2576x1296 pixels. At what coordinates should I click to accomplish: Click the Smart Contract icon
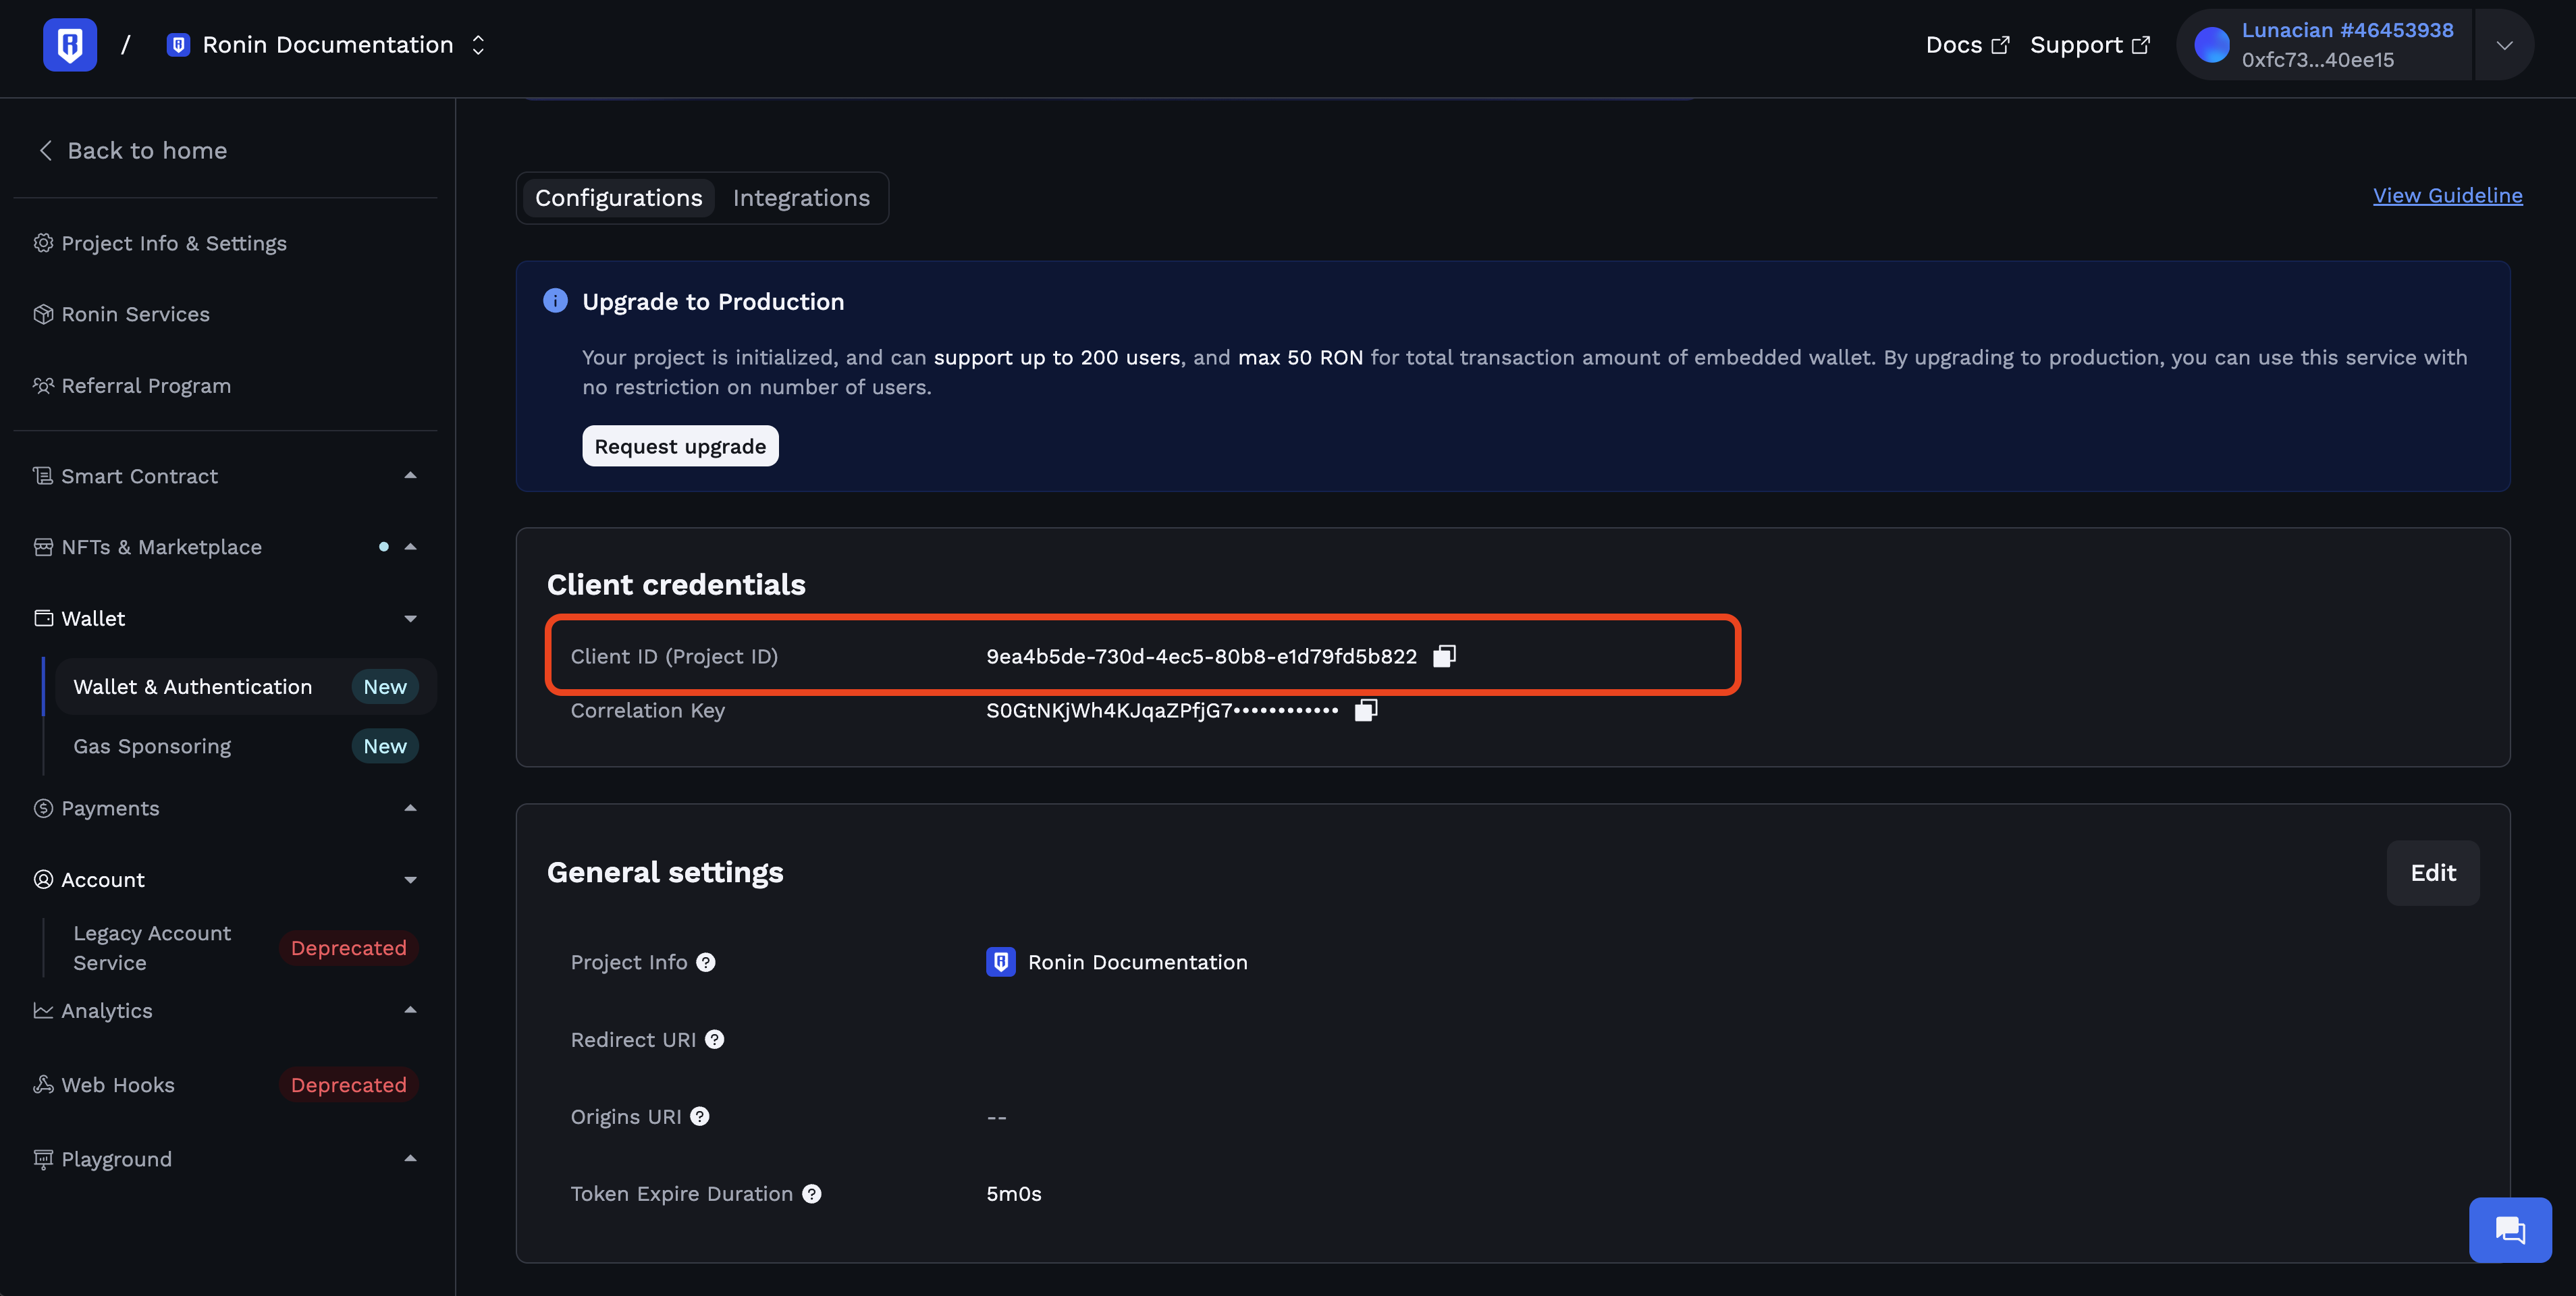coord(43,476)
